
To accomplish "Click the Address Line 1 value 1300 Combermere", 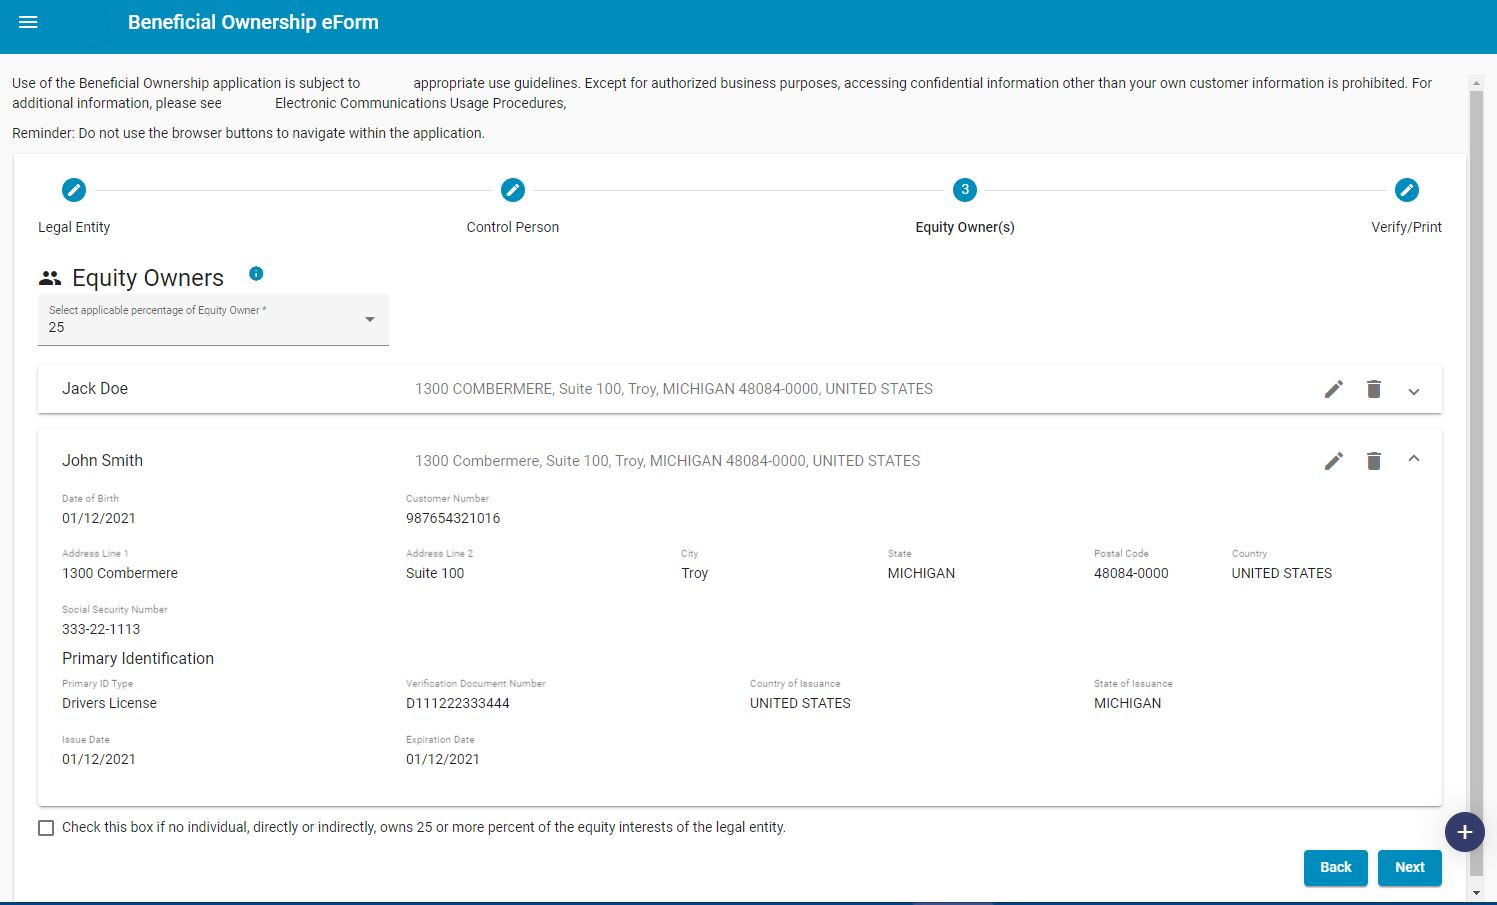I will 120,573.
